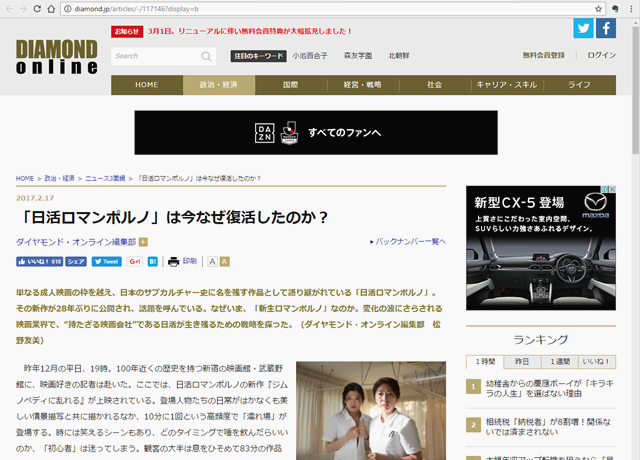This screenshot has width=640, height=460.
Task: Click the printer icon to print the article
Action: (x=173, y=261)
